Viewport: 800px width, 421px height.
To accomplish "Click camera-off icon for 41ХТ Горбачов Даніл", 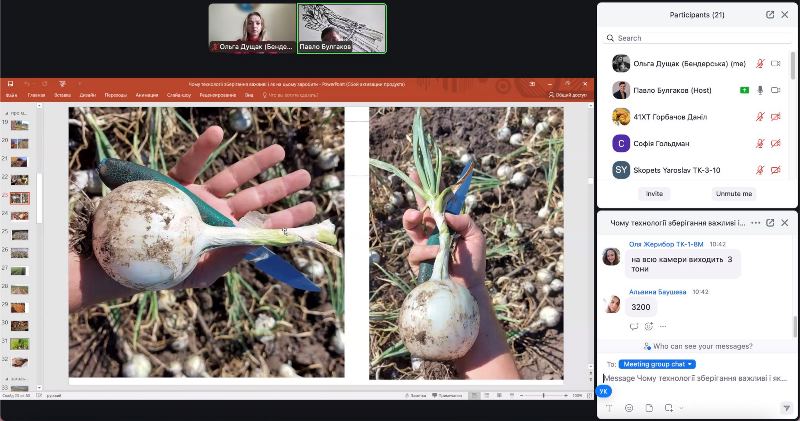I will coord(776,117).
